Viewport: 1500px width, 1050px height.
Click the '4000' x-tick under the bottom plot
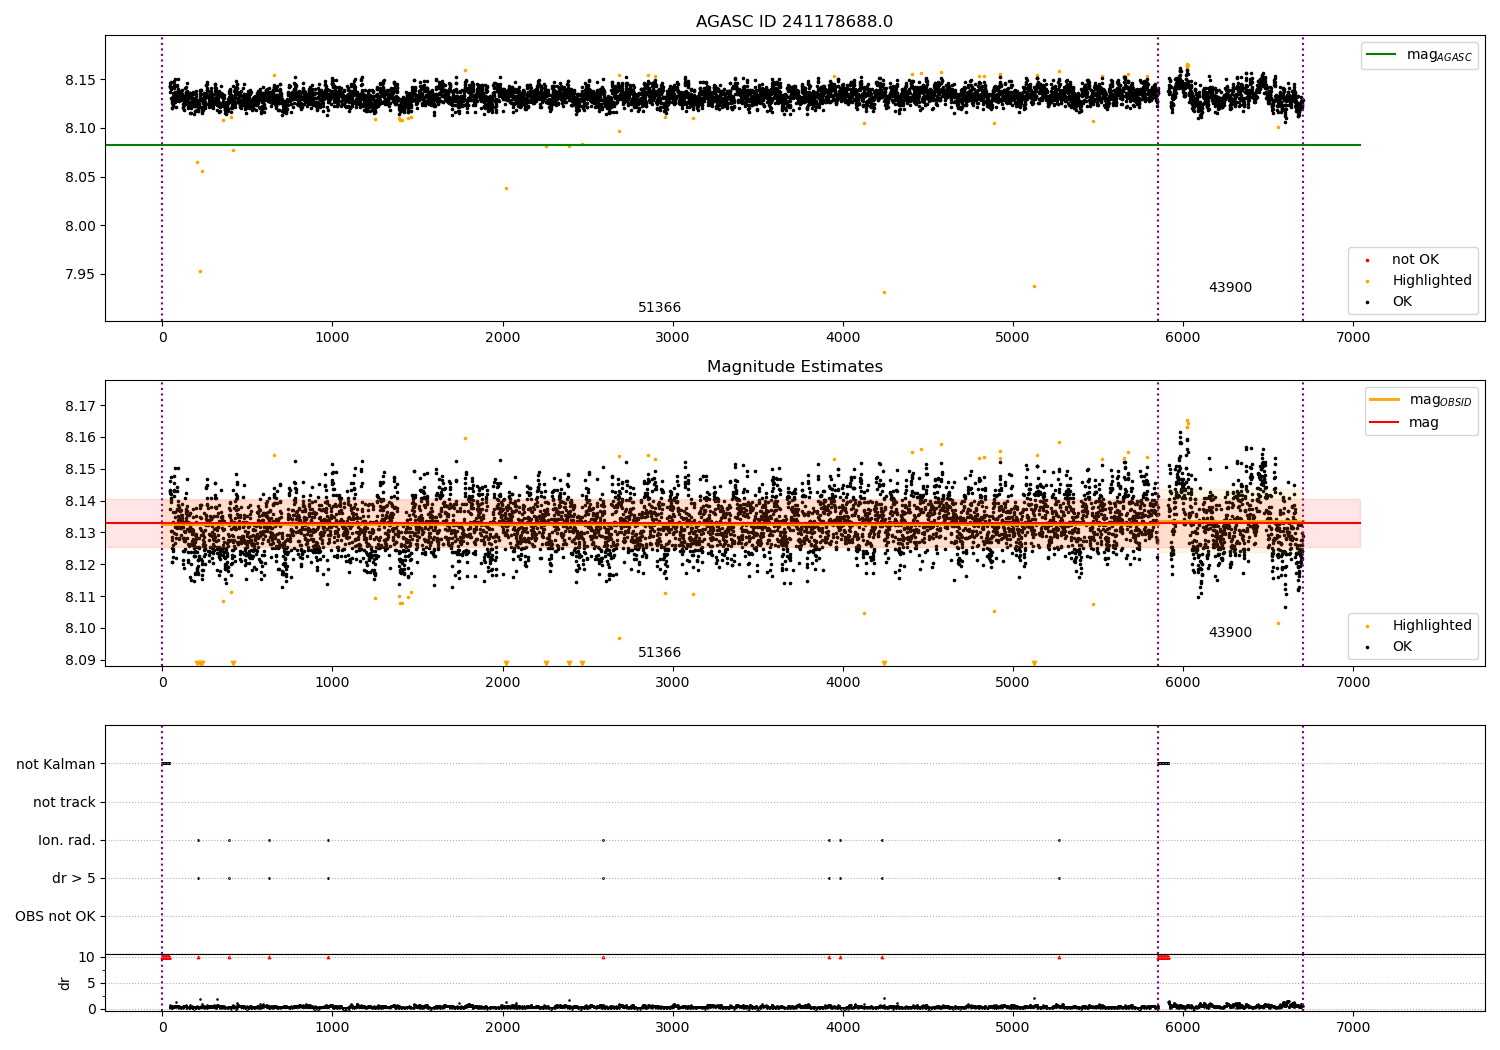point(843,1028)
